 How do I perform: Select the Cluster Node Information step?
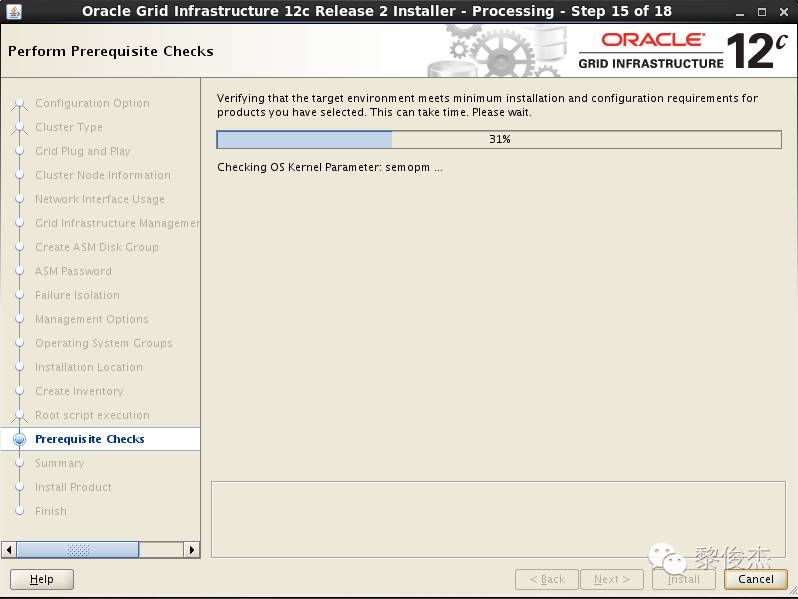pyautogui.click(x=103, y=175)
